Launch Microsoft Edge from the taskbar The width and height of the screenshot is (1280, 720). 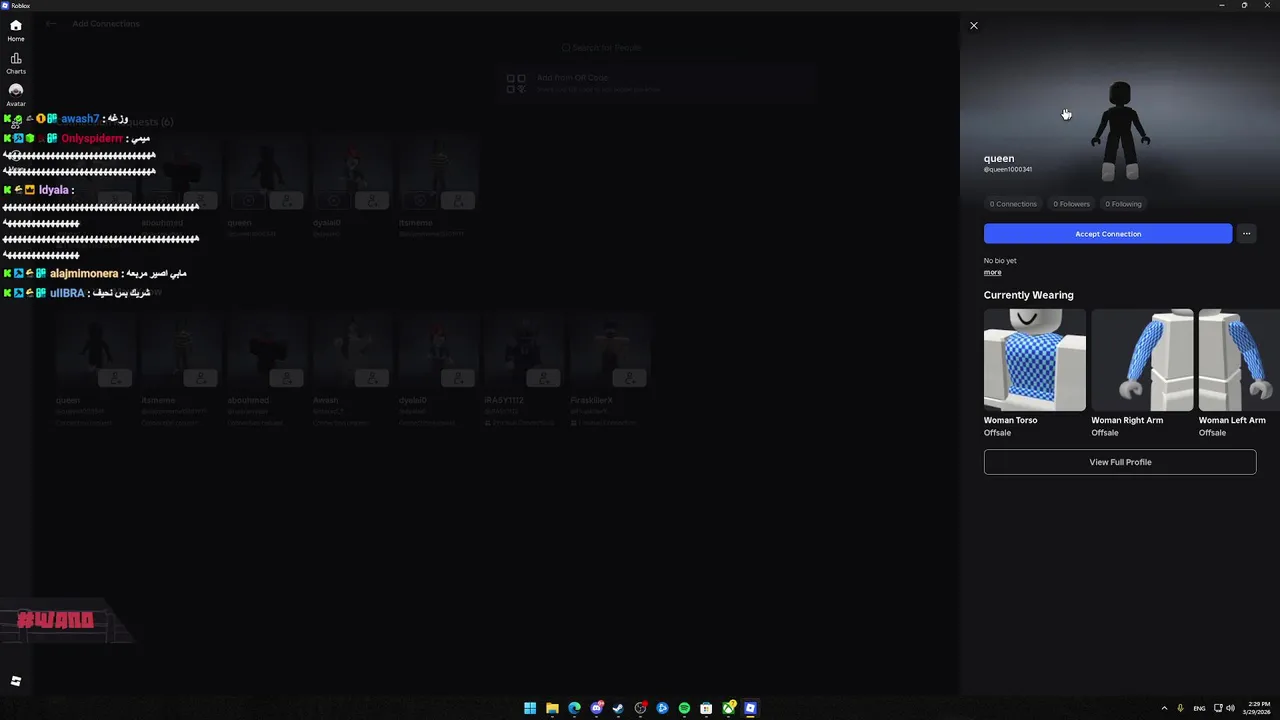click(x=574, y=708)
